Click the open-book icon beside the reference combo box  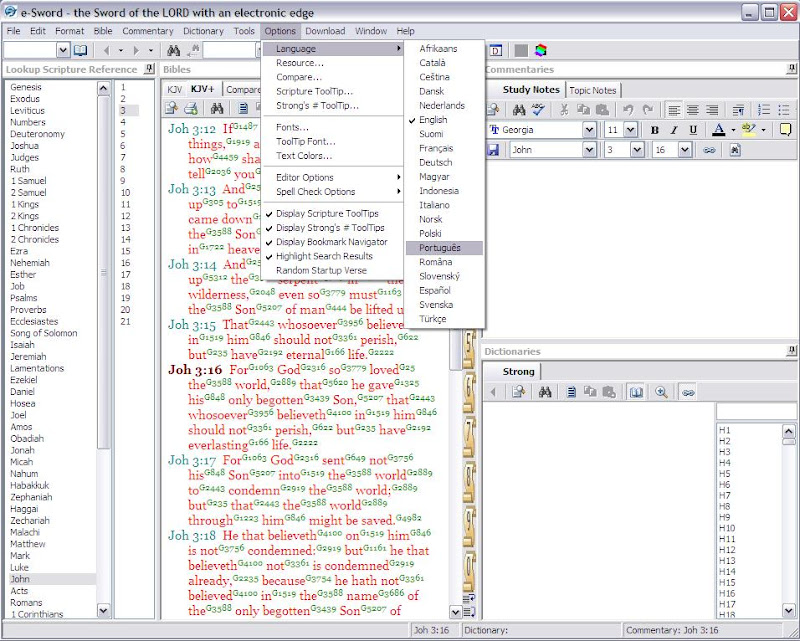[80, 50]
